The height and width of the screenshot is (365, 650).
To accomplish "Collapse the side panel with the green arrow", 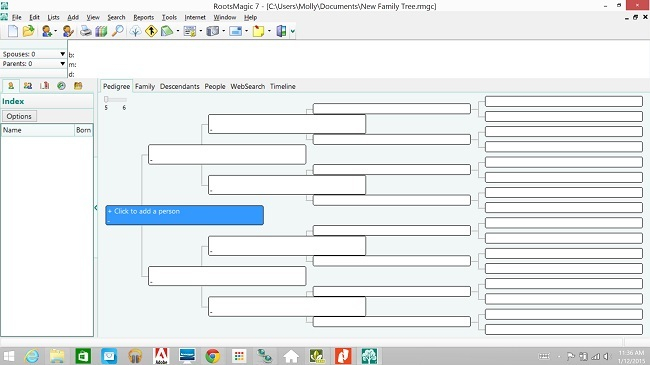I will (96, 207).
